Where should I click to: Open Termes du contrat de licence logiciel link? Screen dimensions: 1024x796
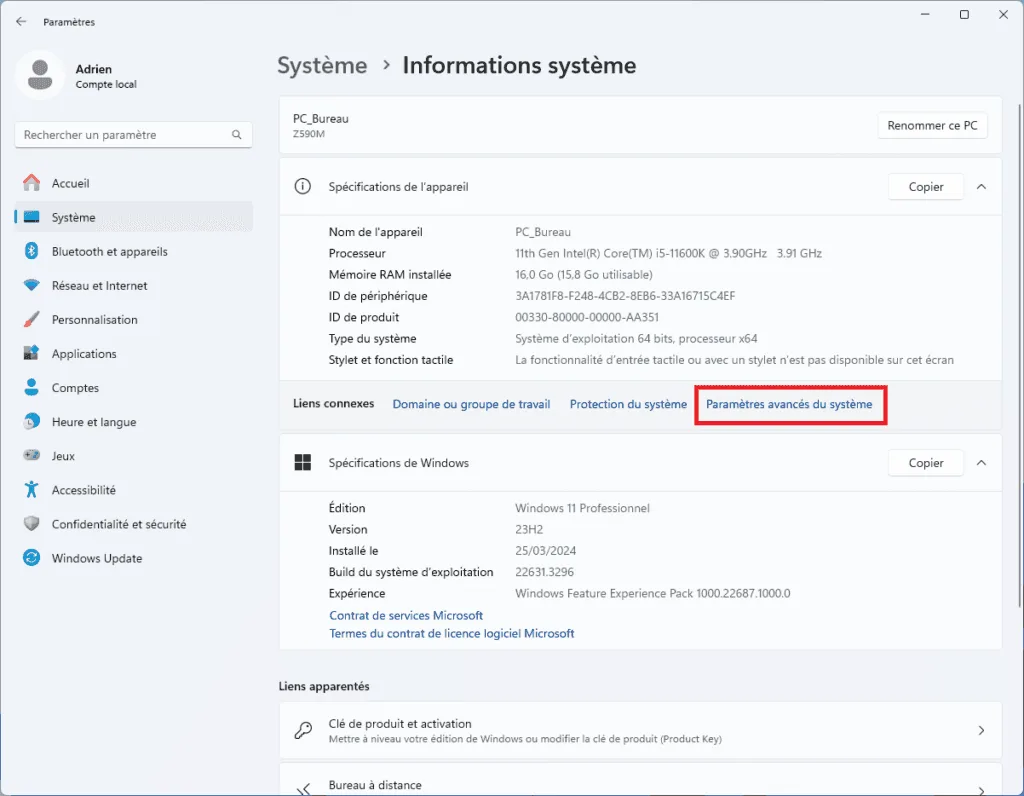[x=451, y=633]
